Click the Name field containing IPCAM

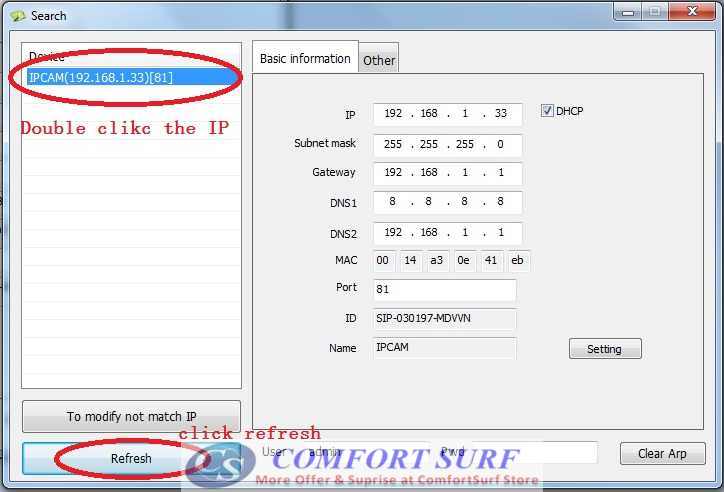pos(444,348)
